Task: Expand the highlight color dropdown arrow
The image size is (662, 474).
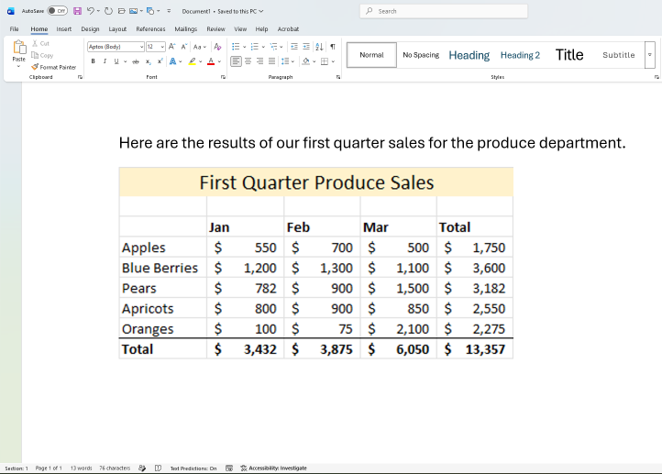Action: pyautogui.click(x=201, y=62)
